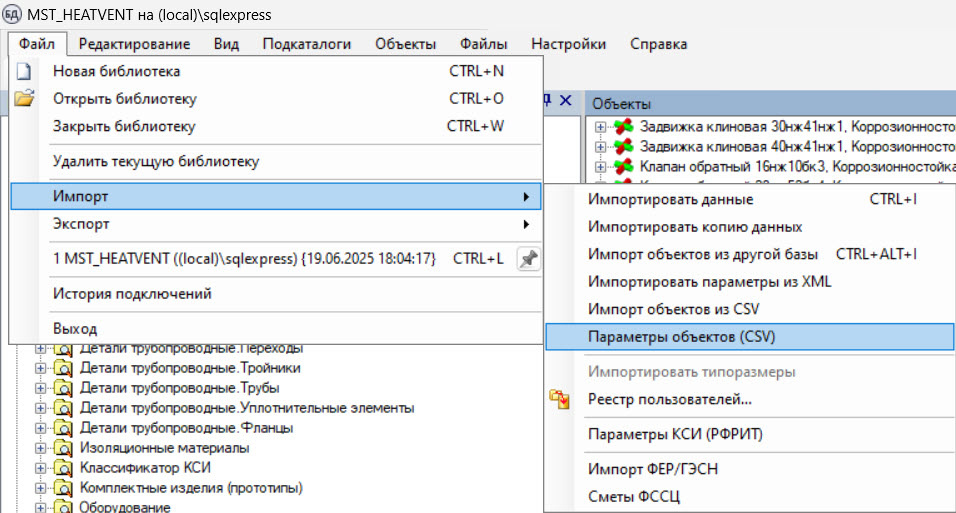Screen dimensions: 956x513
Task: Click the pin icon beside recent connection
Action: [x=528, y=259]
